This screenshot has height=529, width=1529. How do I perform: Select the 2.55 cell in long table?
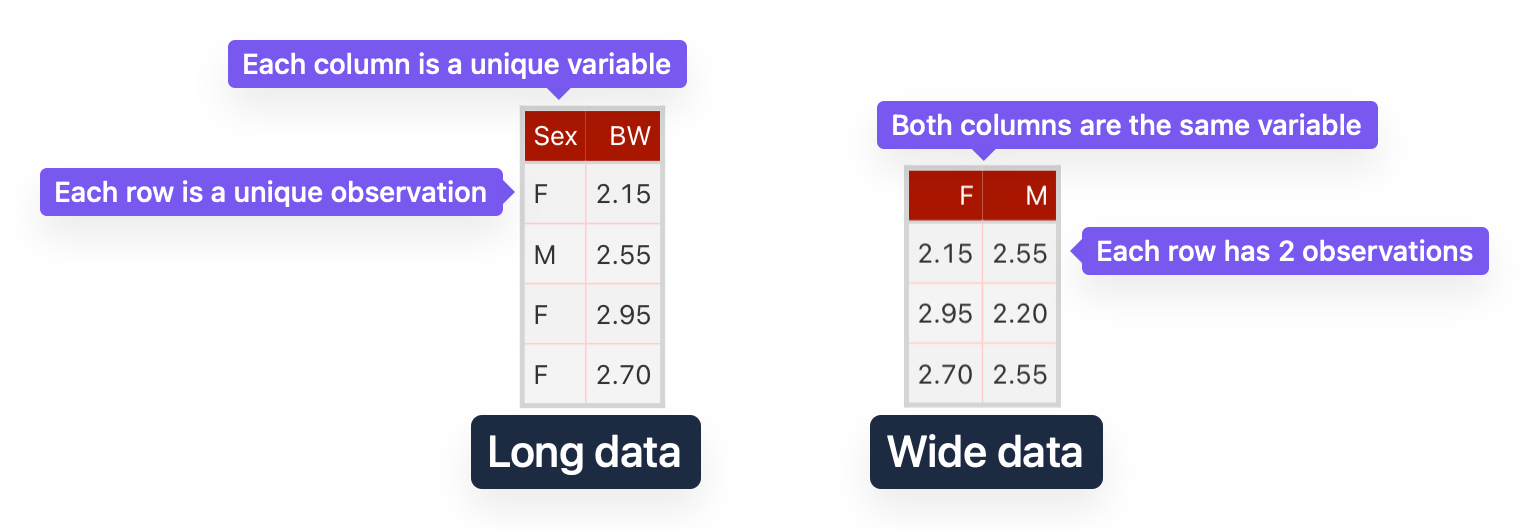(623, 254)
